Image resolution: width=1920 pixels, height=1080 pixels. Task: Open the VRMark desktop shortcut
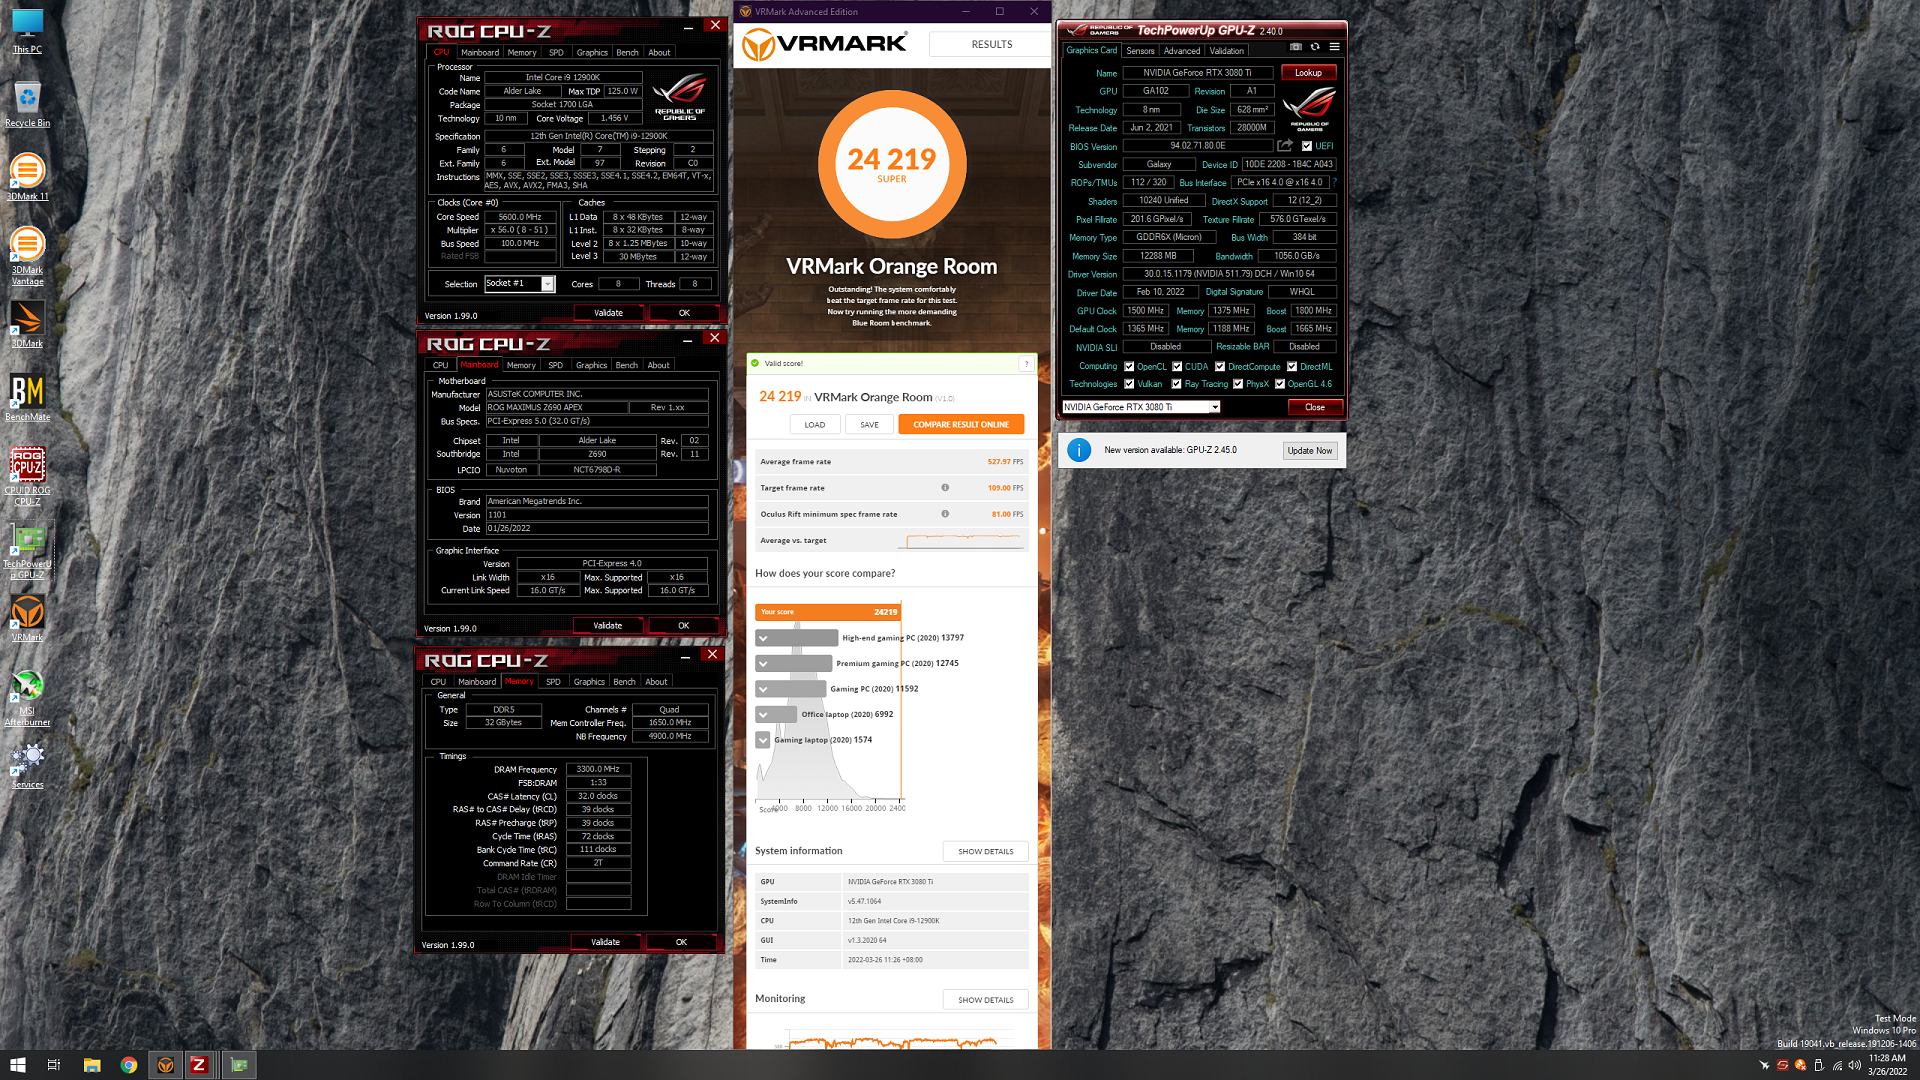pyautogui.click(x=27, y=618)
